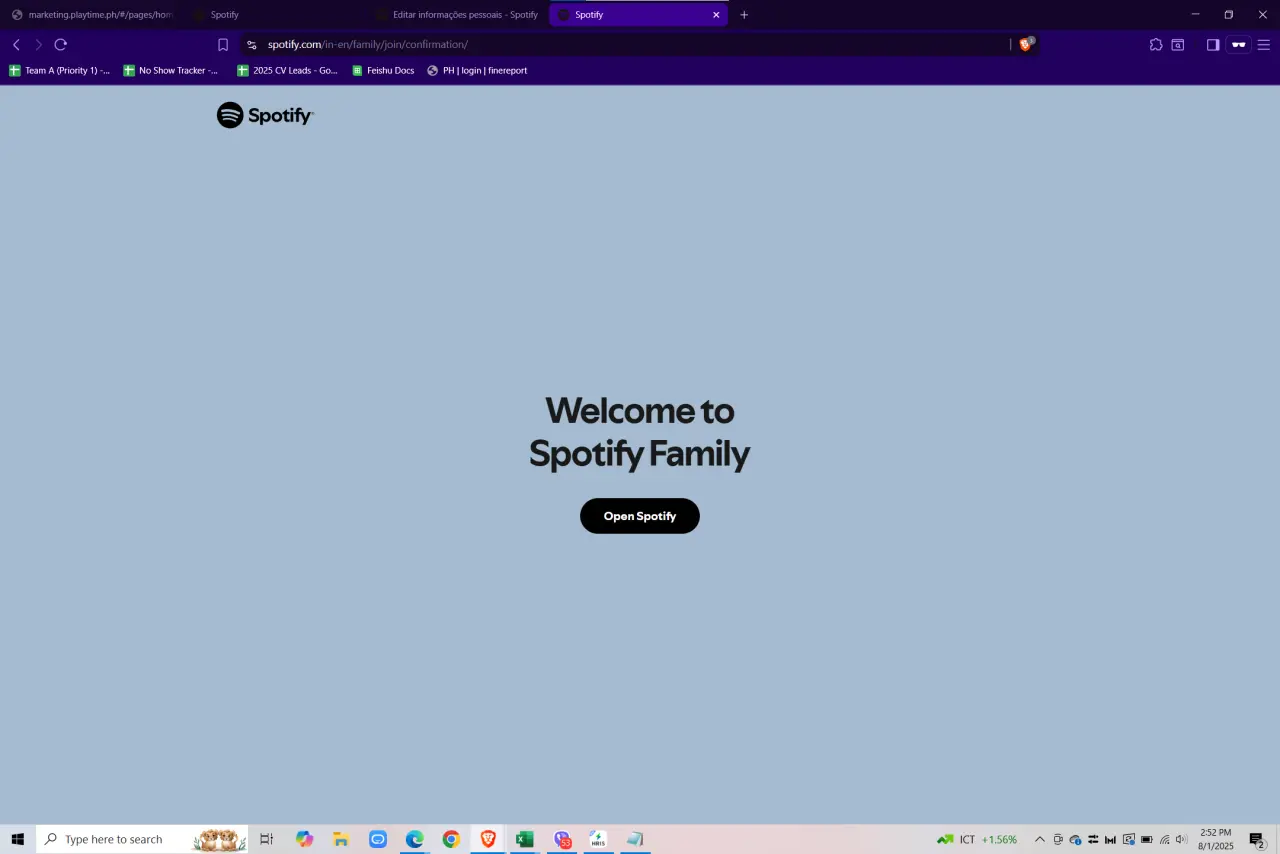
Task: Open Brave browser taskbar icon
Action: coord(488,839)
